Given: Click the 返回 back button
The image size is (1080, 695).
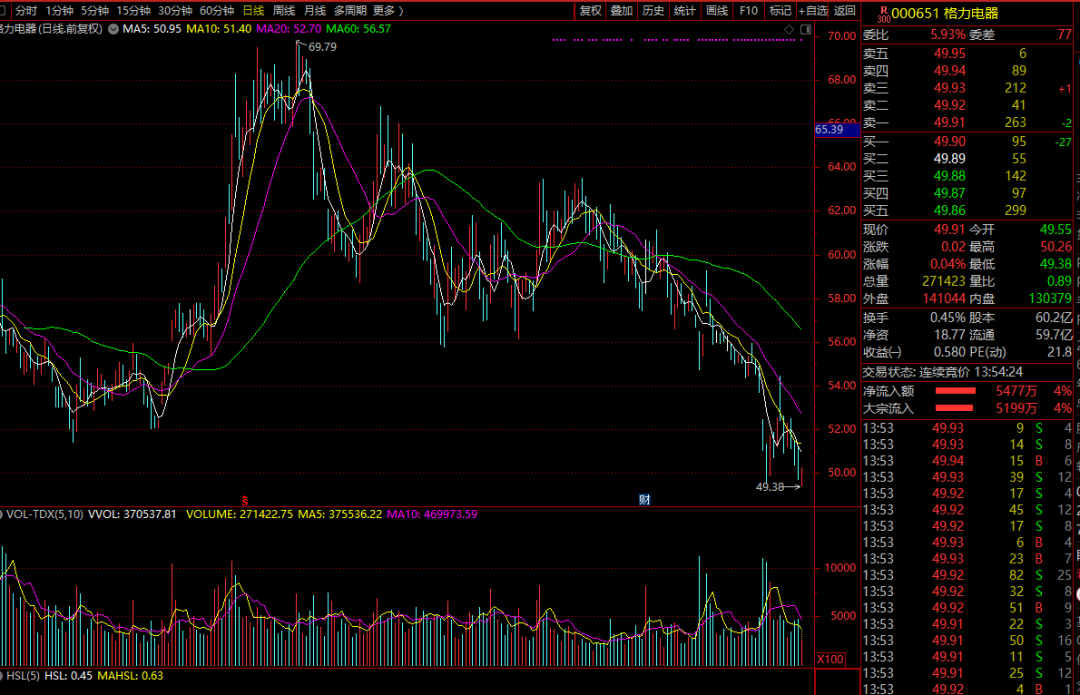Looking at the screenshot, I should [845, 10].
